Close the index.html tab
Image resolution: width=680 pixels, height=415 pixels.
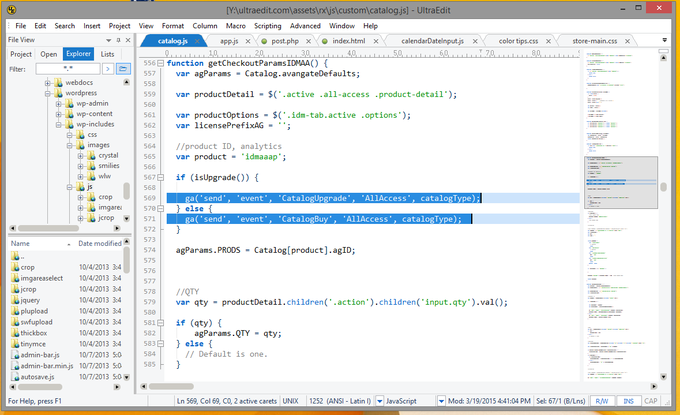376,41
